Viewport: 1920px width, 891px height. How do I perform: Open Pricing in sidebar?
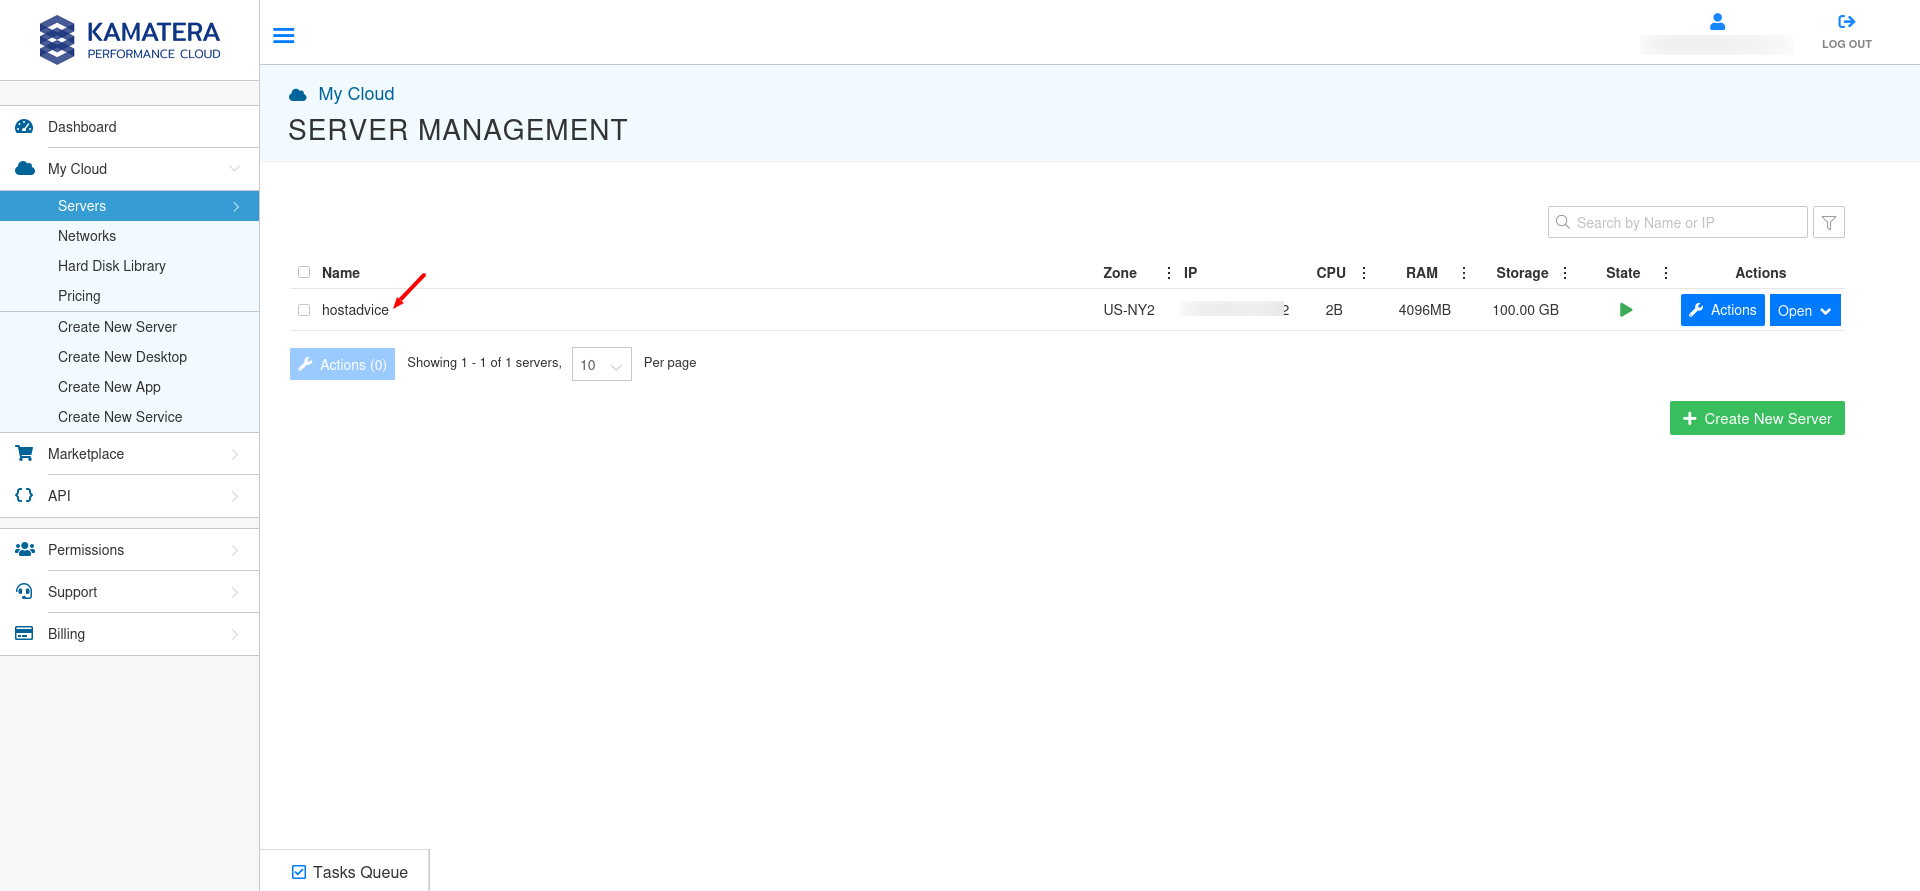[79, 296]
